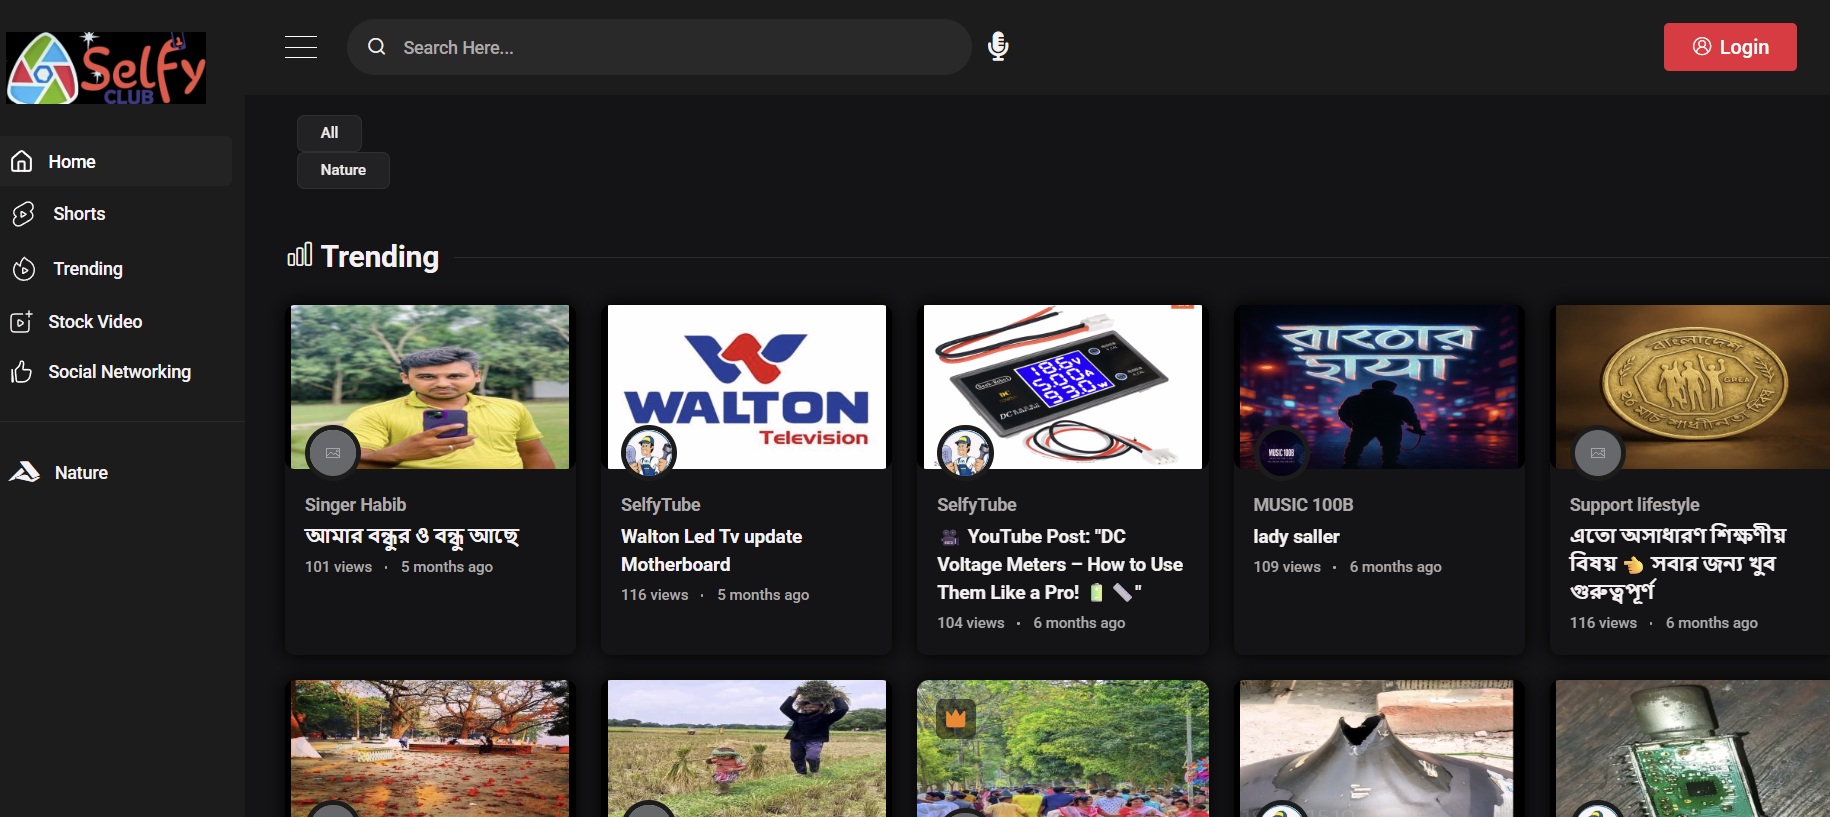Click the 109 views text

pos(1287,567)
